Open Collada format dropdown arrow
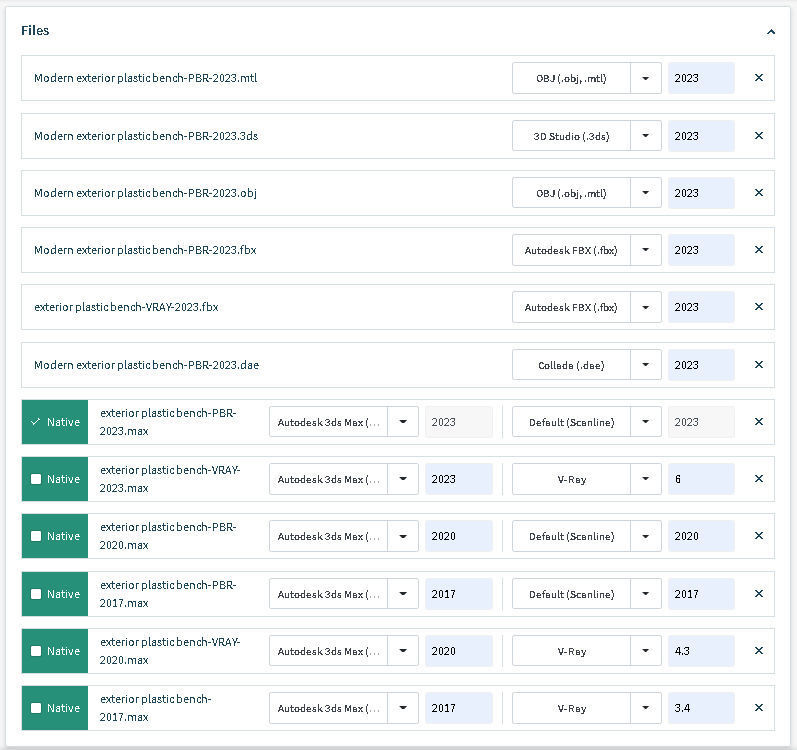This screenshot has height=750, width=797. [x=646, y=365]
